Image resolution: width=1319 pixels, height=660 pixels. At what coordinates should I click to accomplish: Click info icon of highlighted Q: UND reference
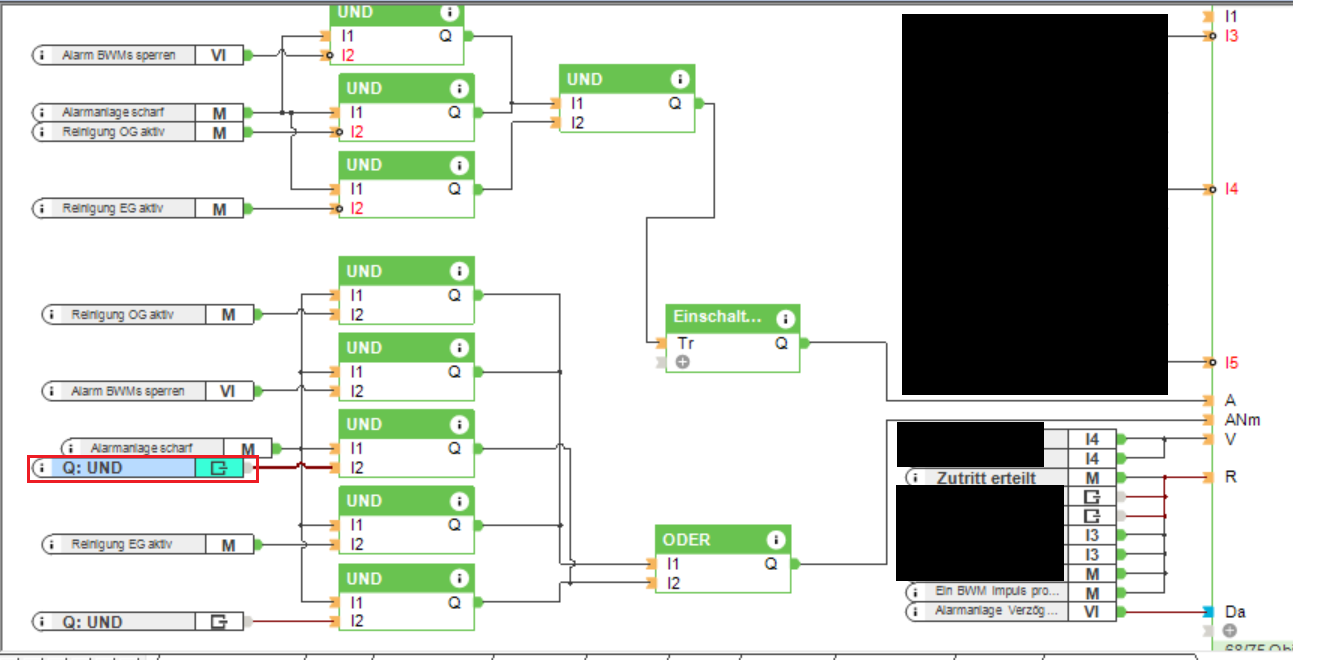pyautogui.click(x=43, y=467)
